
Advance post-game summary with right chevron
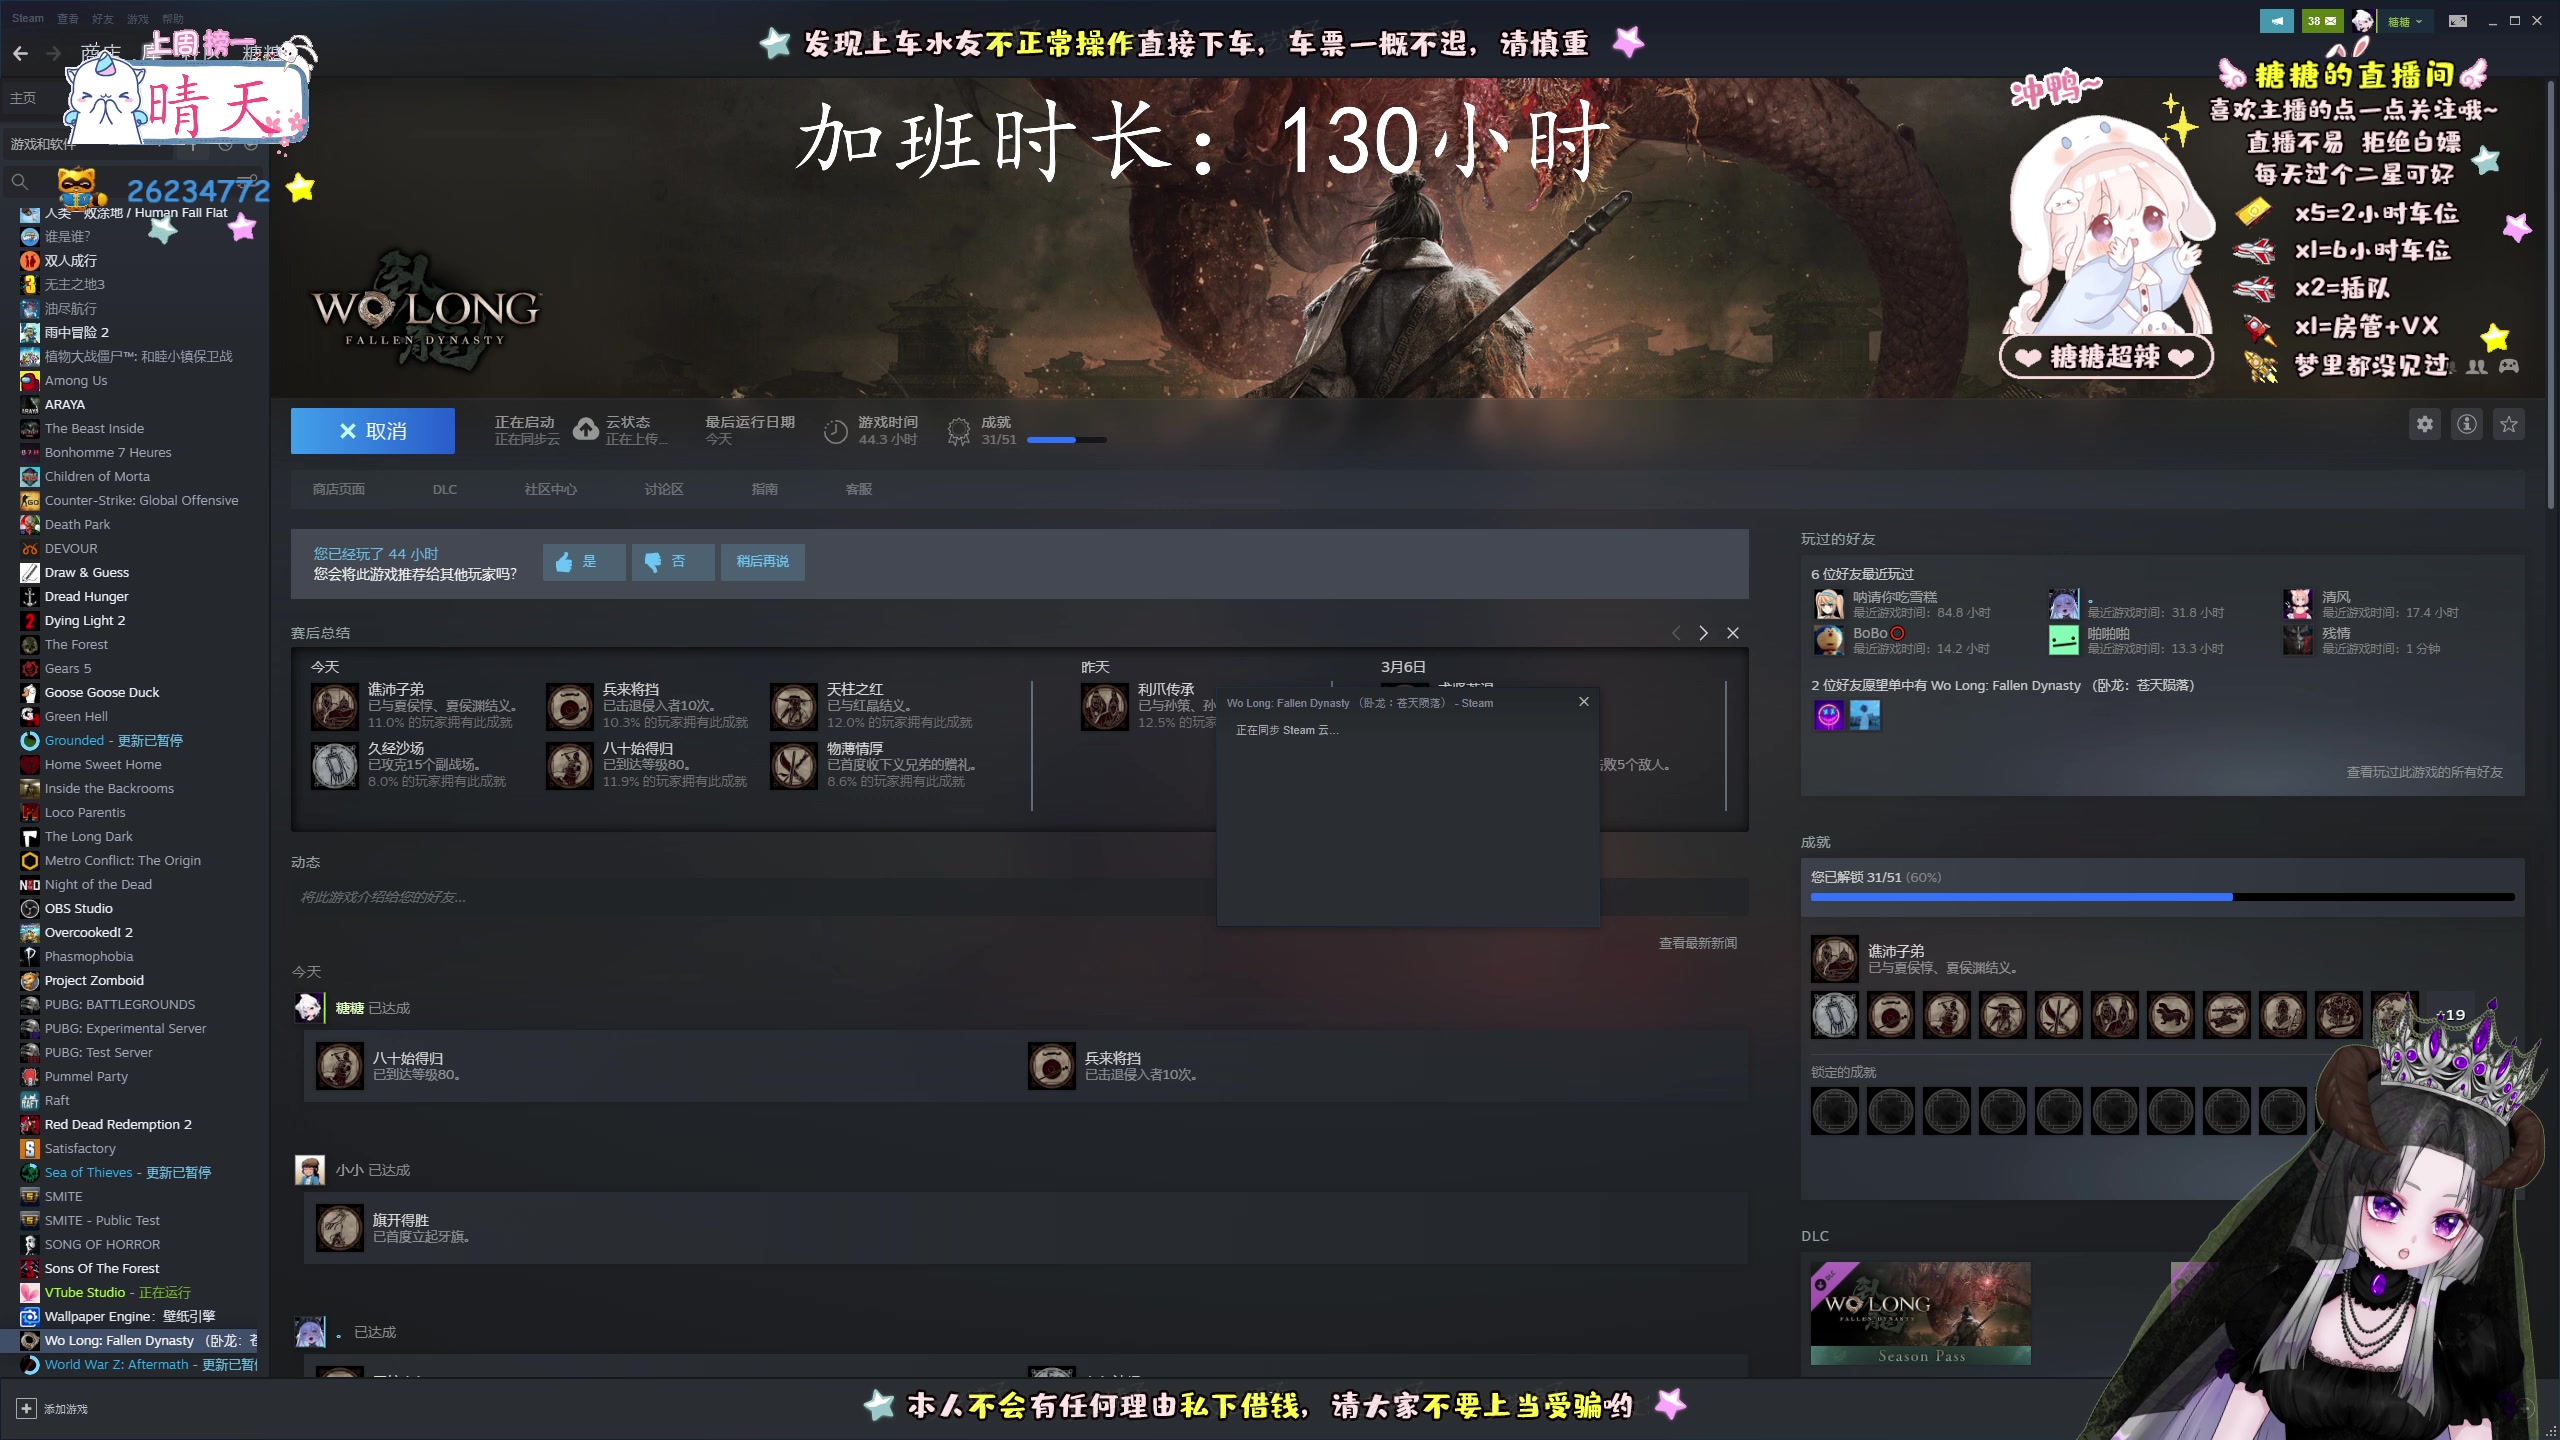click(x=1704, y=633)
